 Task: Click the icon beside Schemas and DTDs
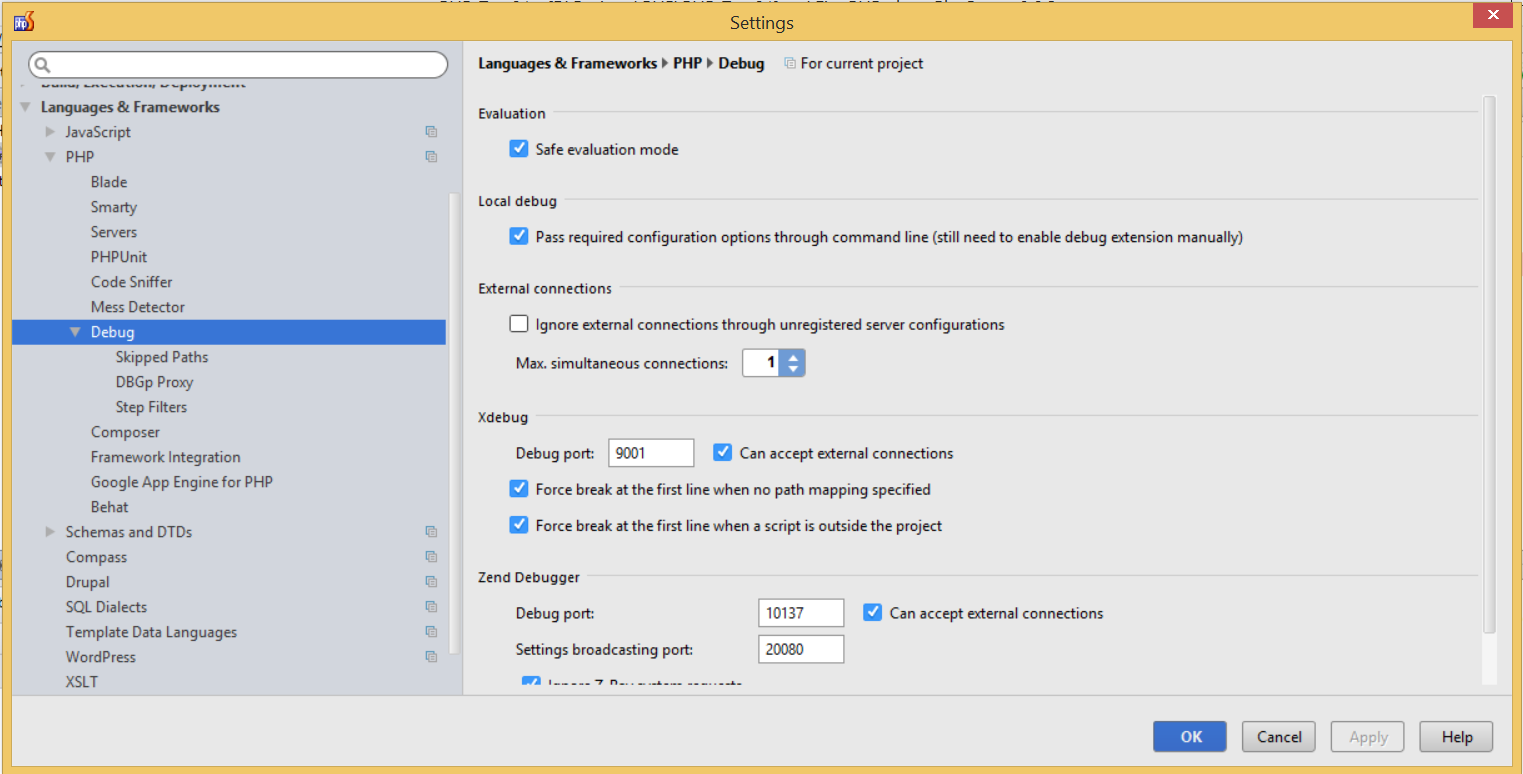(431, 532)
